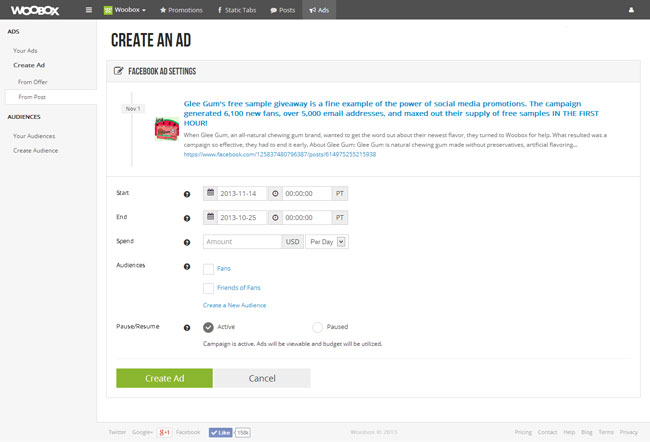Open Your Ads in the sidebar

point(25,51)
